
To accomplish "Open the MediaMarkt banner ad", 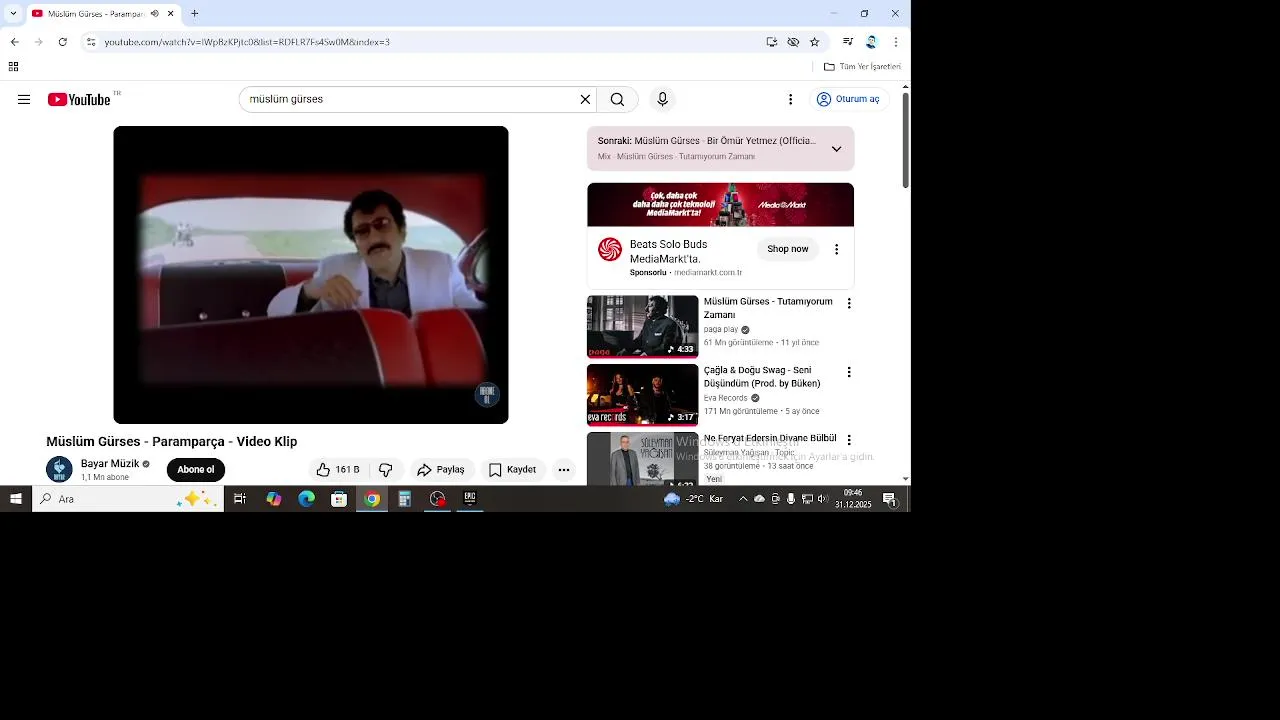I will point(720,205).
